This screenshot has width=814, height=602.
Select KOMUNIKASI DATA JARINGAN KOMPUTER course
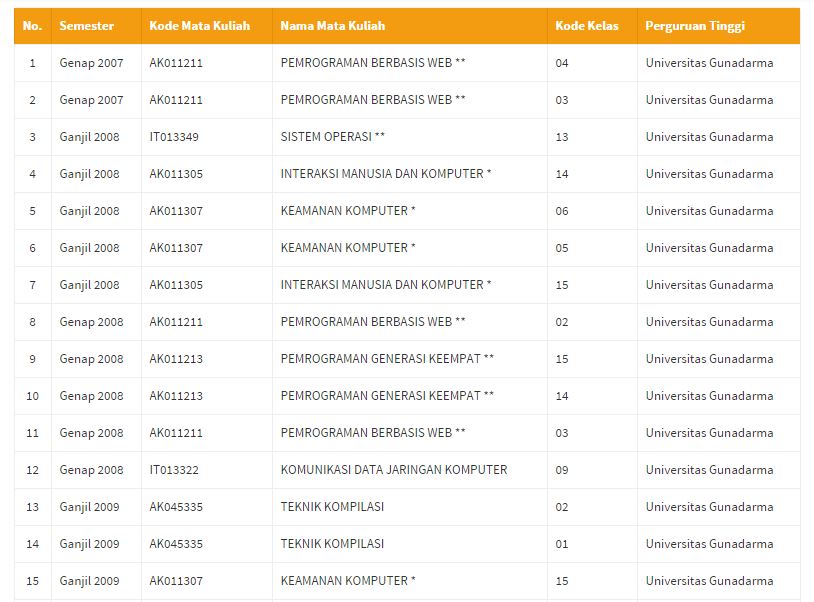(x=394, y=470)
